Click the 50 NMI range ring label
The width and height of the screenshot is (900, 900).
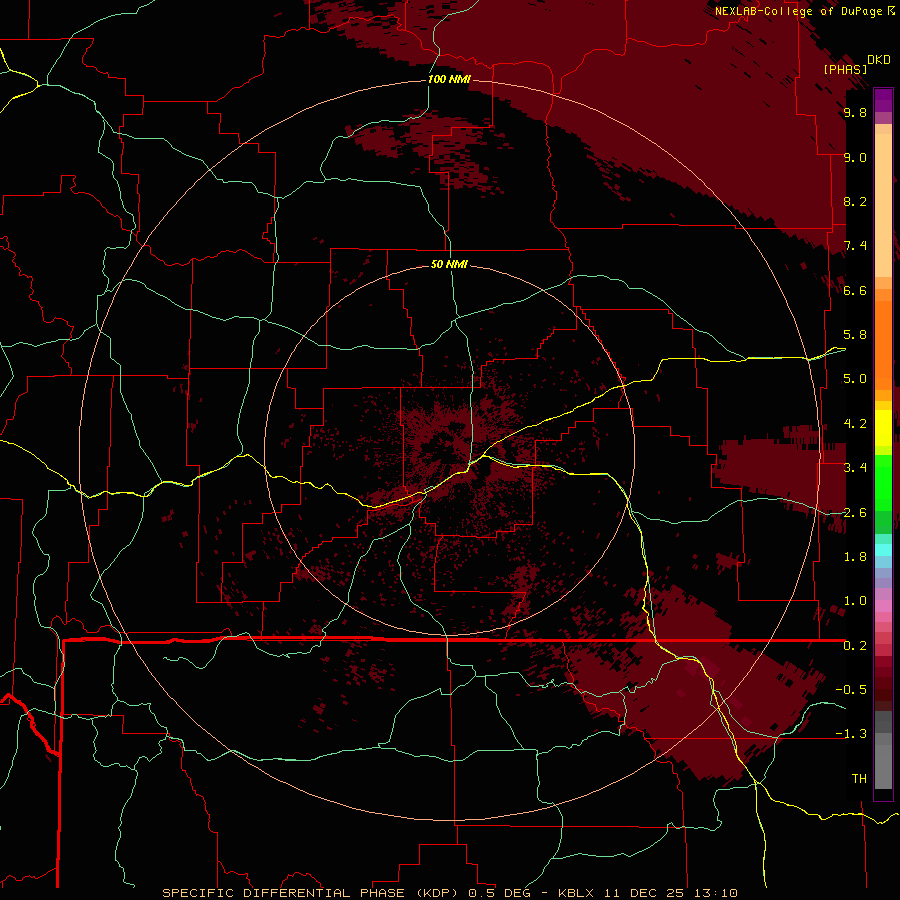coord(449,264)
